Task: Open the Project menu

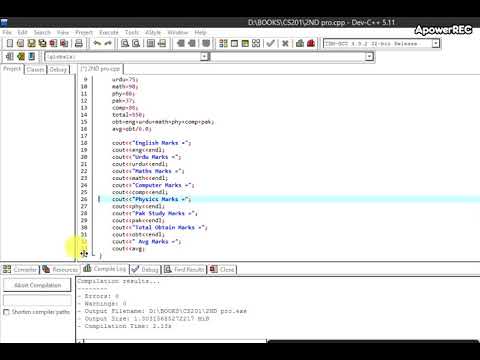Action: (x=84, y=32)
